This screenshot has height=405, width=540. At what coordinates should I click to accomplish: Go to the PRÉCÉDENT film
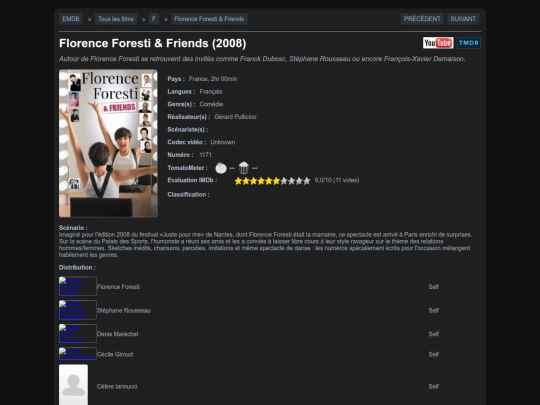tap(422, 19)
